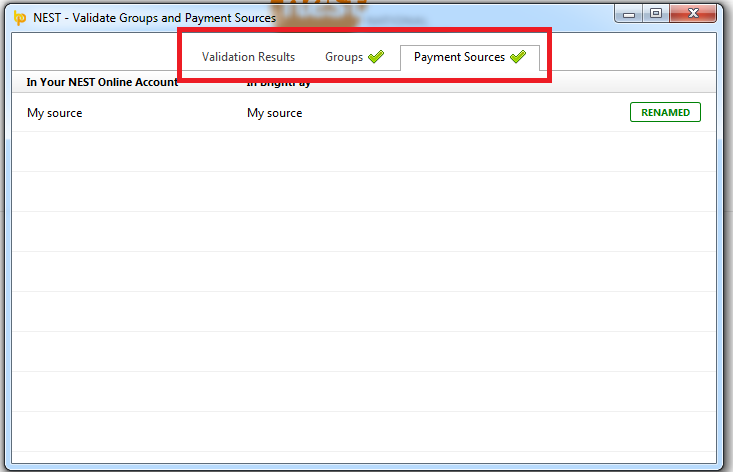Select 'My source' under NEST Online Account column
This screenshot has width=733, height=472.
click(55, 113)
